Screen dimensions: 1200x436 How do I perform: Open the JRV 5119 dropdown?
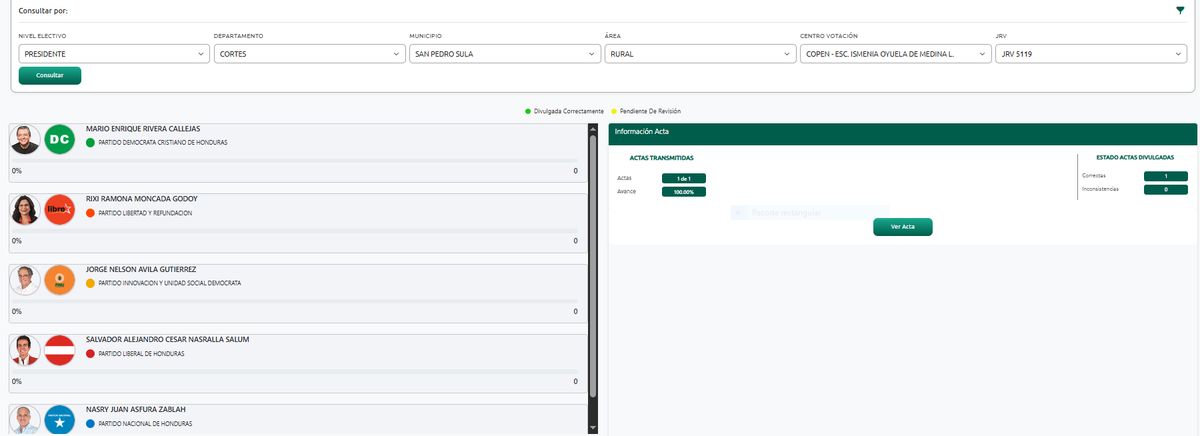[1091, 54]
